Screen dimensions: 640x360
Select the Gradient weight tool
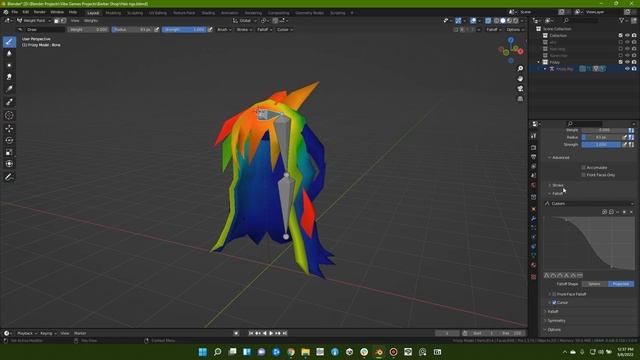(9, 89)
